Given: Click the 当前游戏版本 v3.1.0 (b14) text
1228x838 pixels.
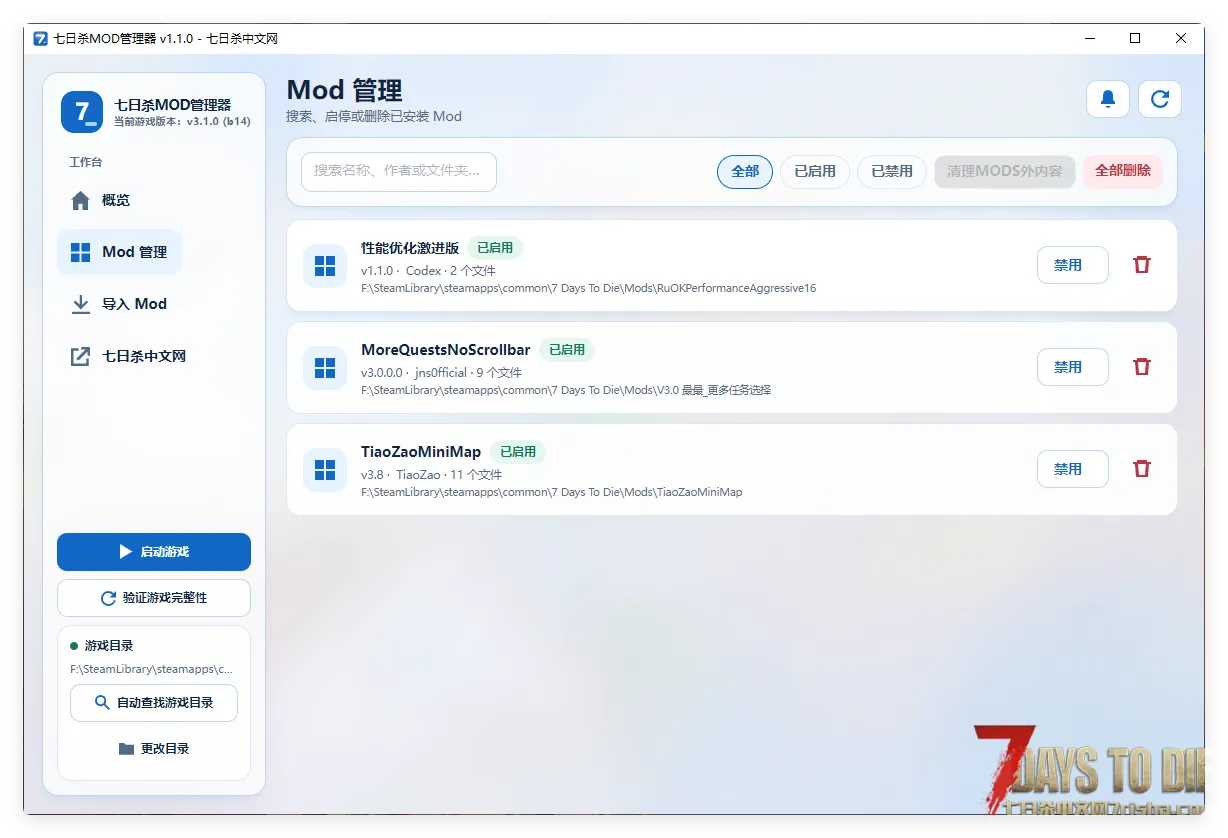Looking at the screenshot, I should point(181,122).
